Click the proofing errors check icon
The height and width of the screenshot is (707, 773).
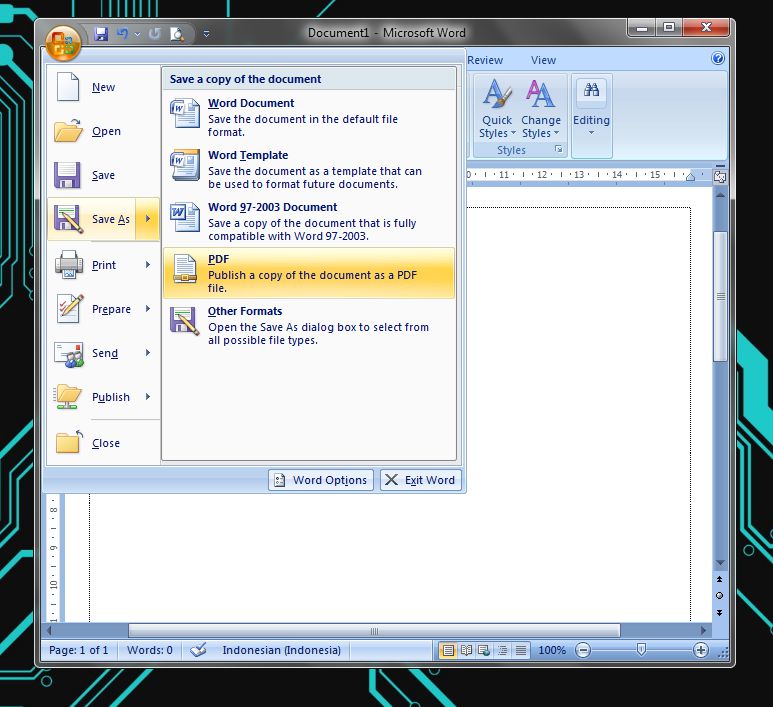198,650
